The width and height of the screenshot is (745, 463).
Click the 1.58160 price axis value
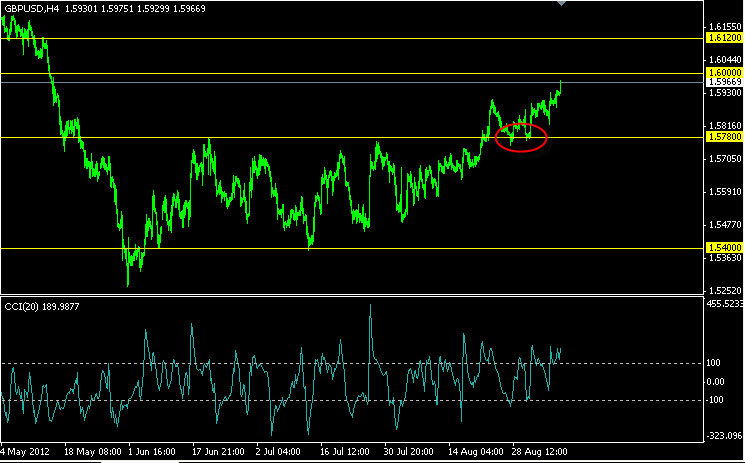tap(726, 126)
